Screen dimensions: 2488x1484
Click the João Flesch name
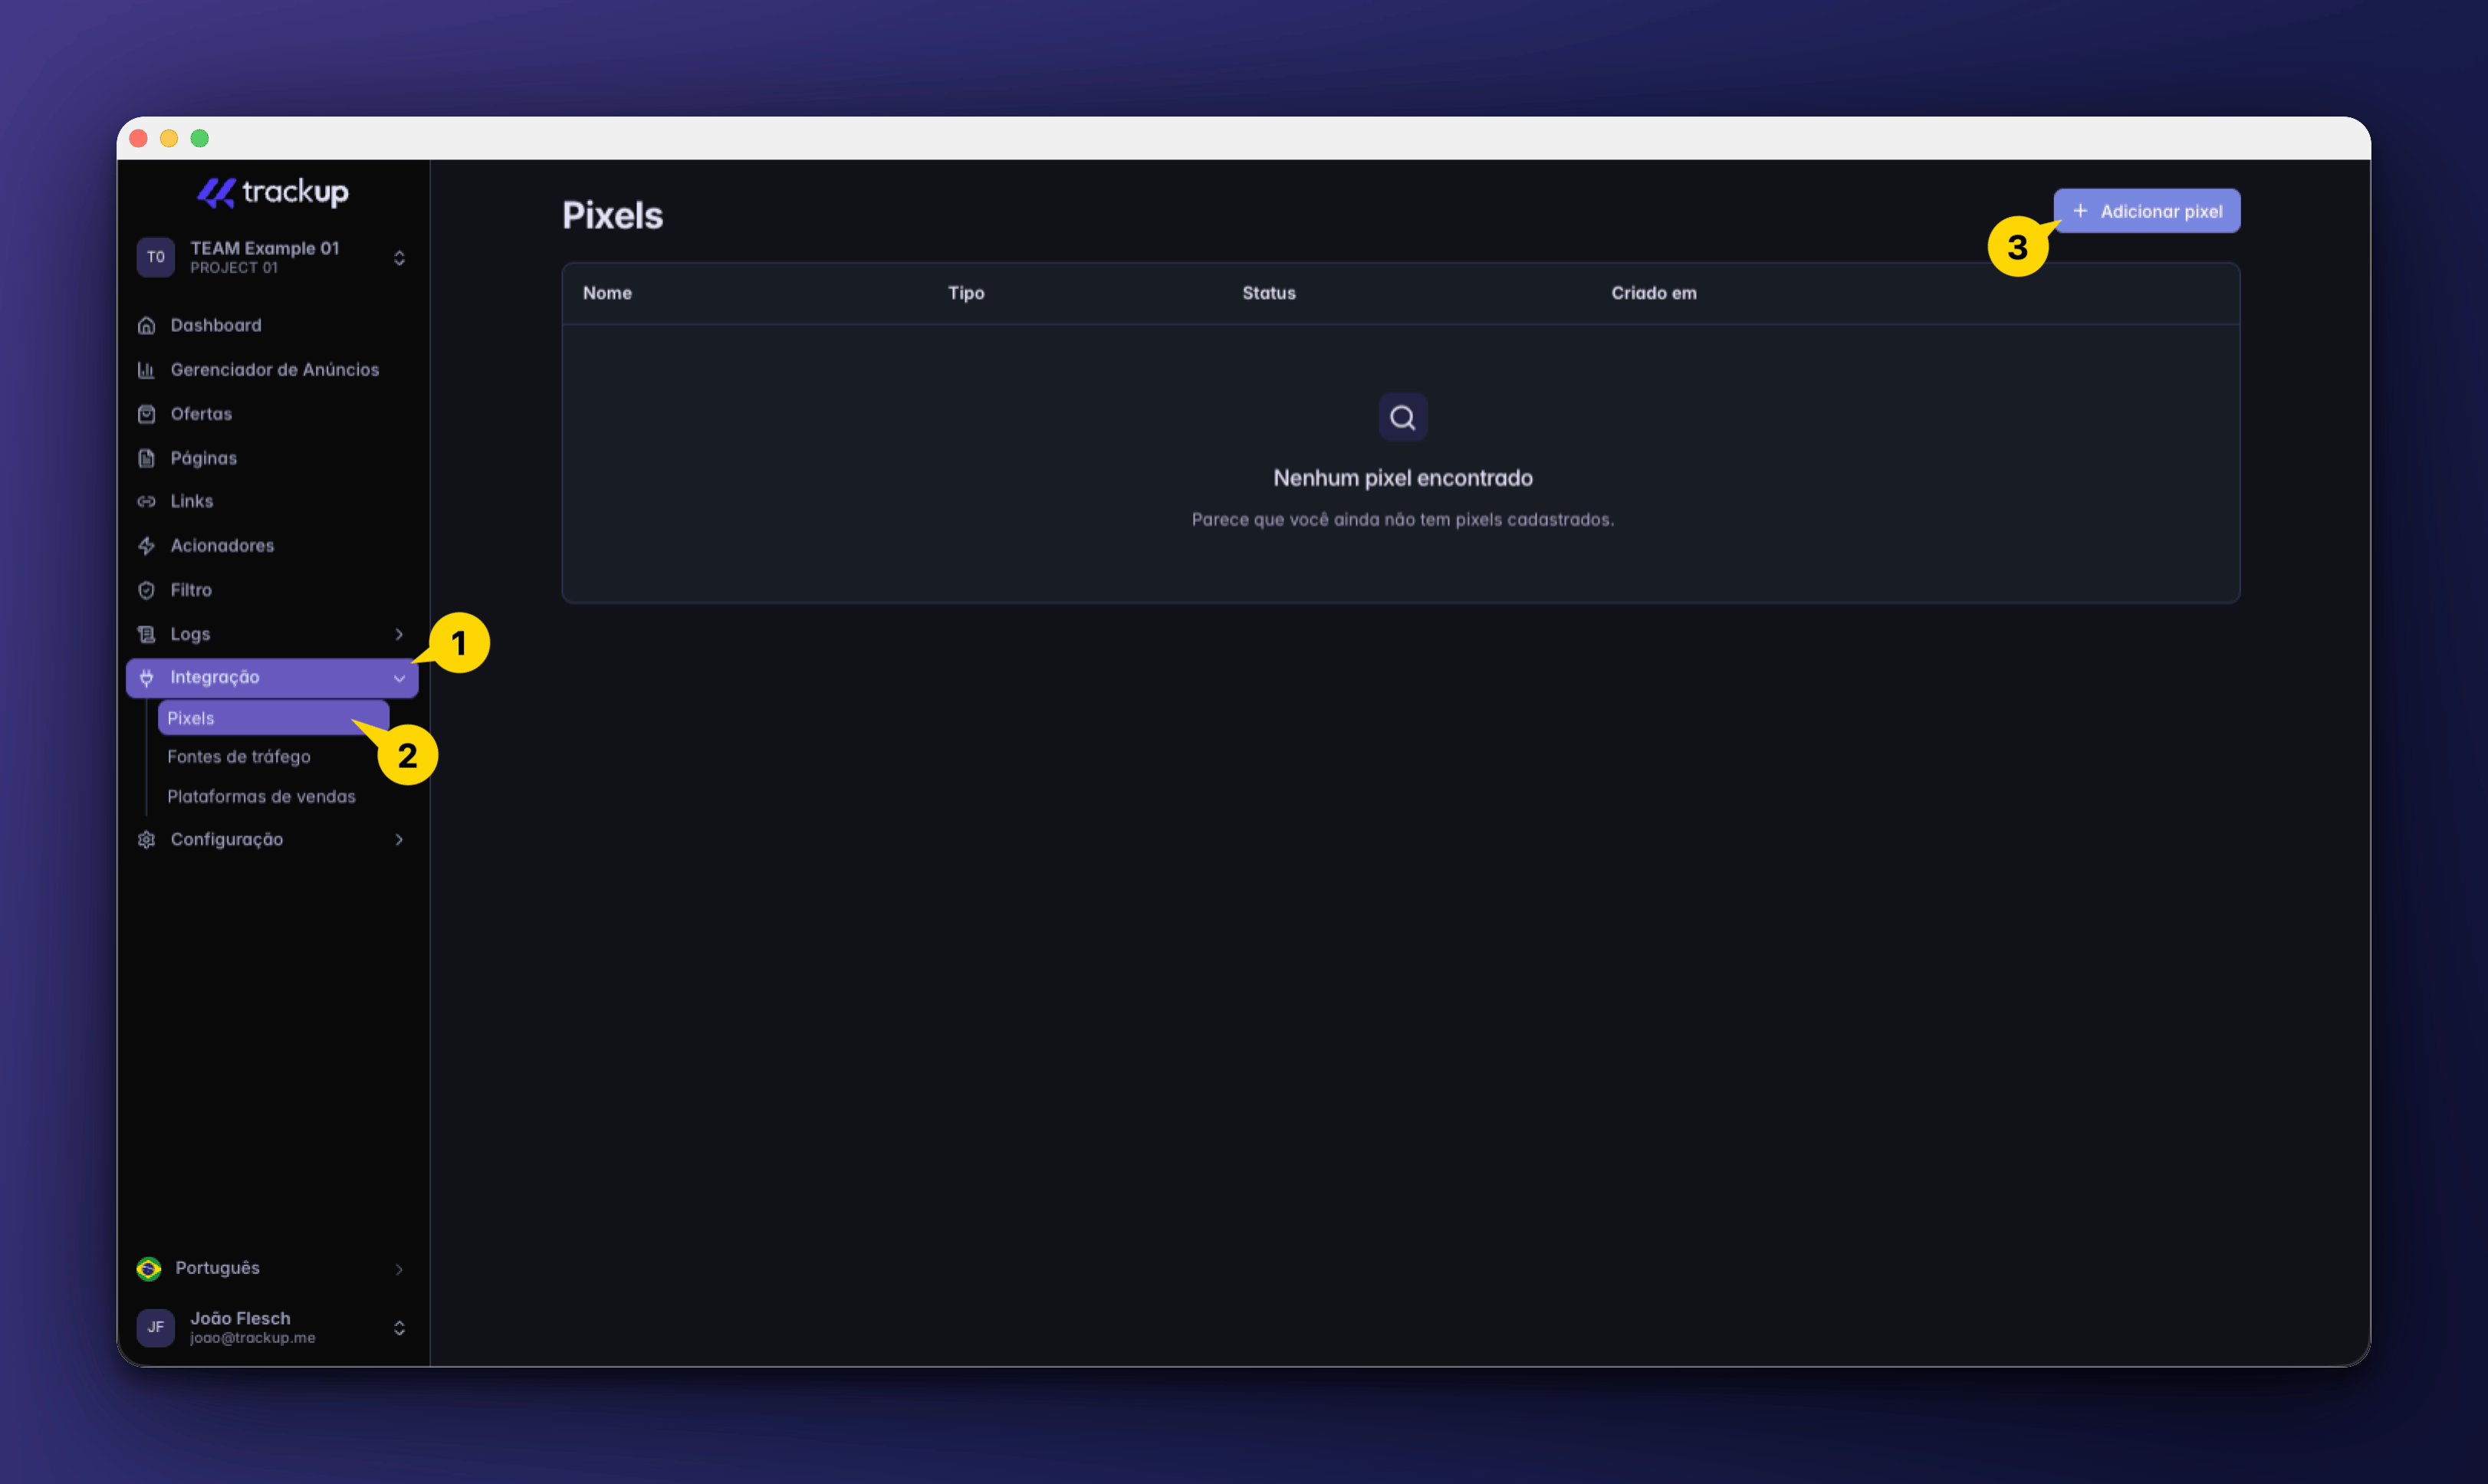(x=240, y=1318)
